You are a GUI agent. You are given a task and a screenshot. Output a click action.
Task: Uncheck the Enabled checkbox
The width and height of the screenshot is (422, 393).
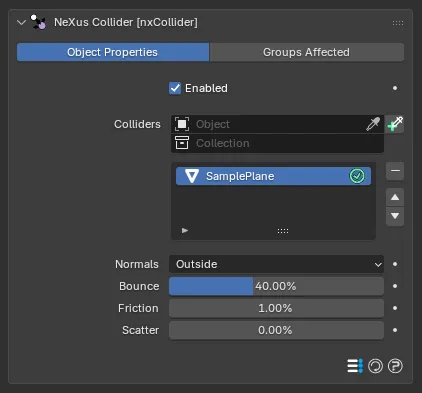[175, 88]
